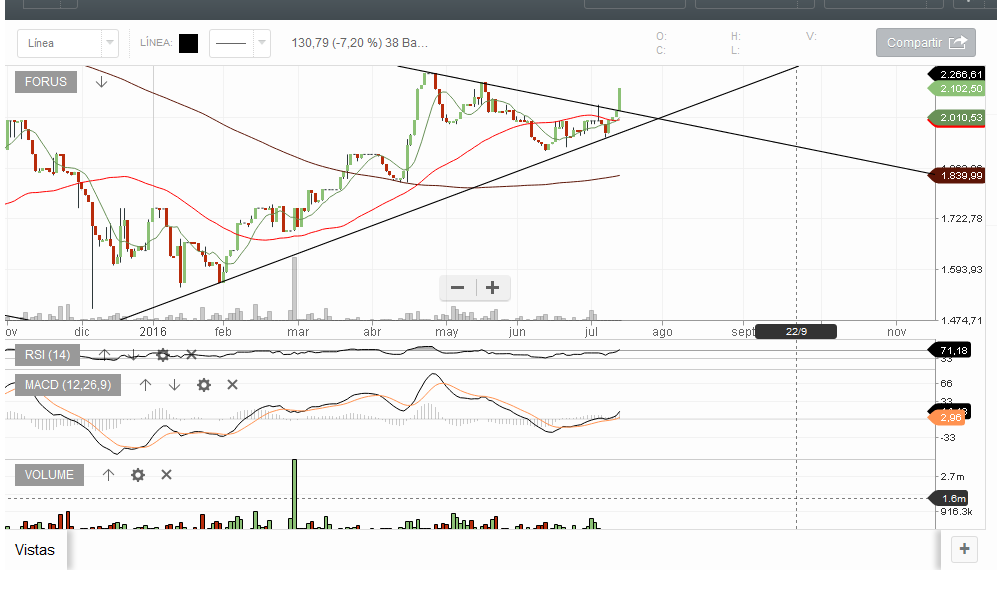Expand the line style dropdown
Screen dimensions: 997x590
point(261,43)
